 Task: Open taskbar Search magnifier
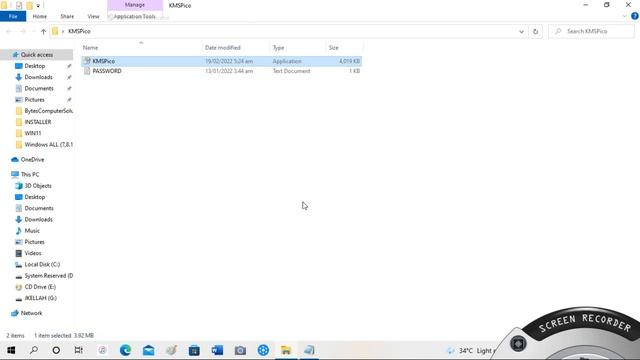(34, 350)
